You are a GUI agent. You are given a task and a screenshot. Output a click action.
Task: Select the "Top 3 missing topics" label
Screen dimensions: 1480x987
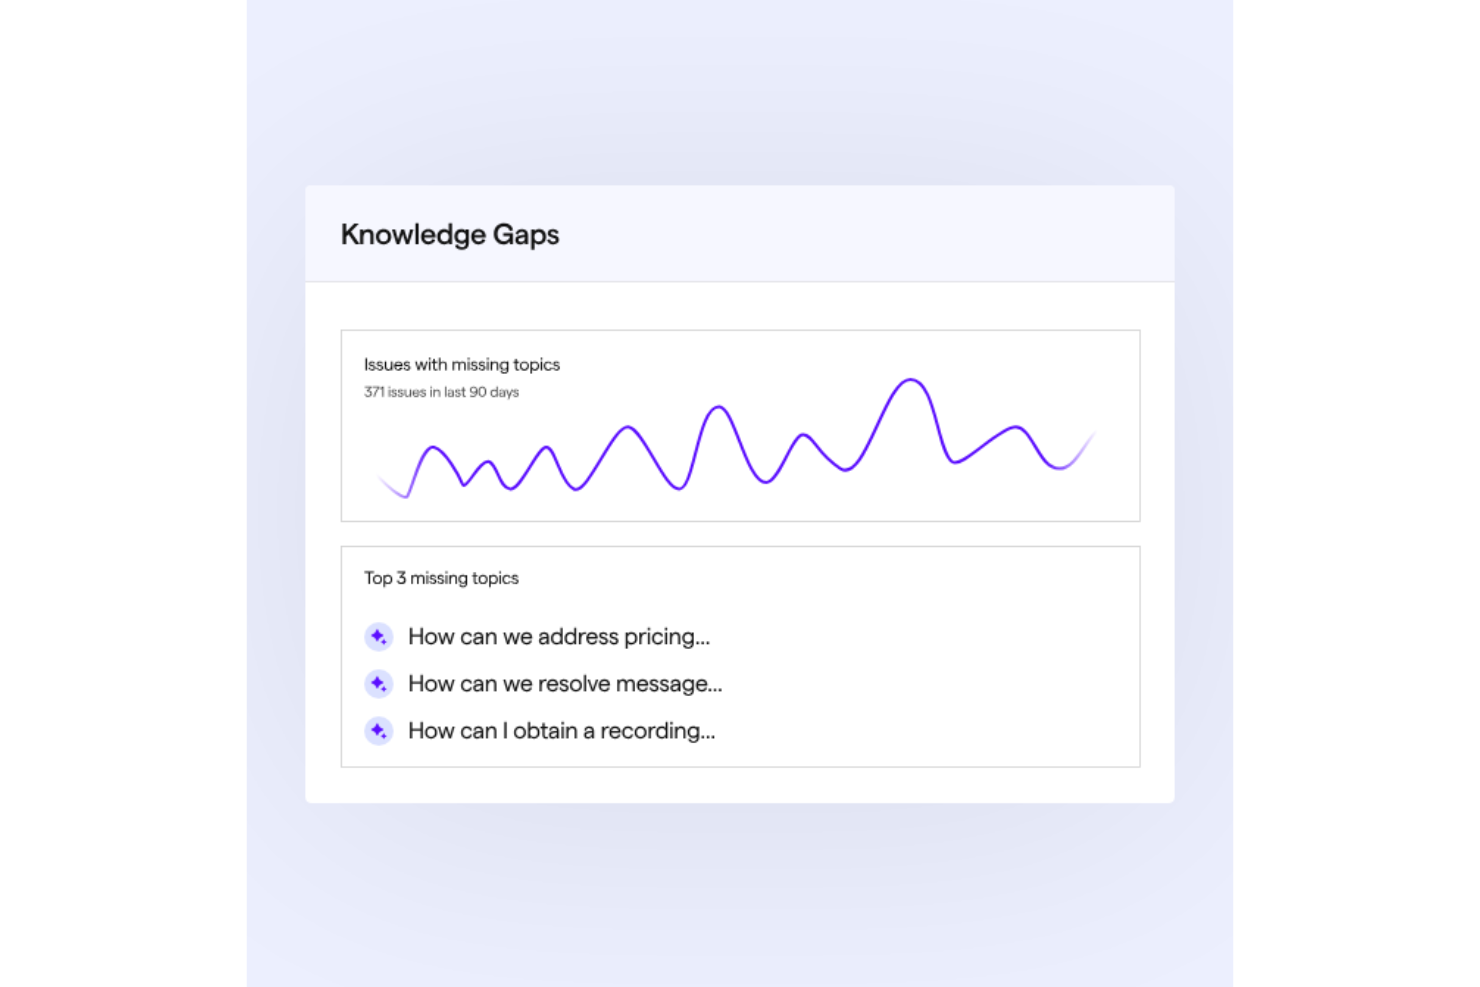pos(441,578)
